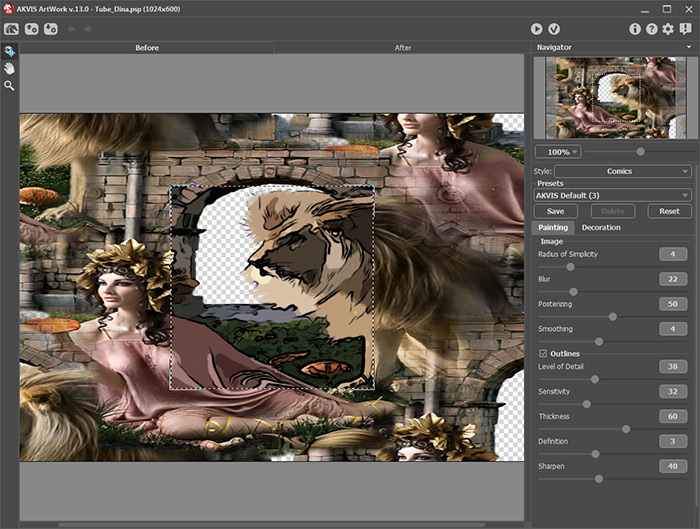Toggle the Outlines checkbox
The image size is (700, 529).
click(x=543, y=354)
